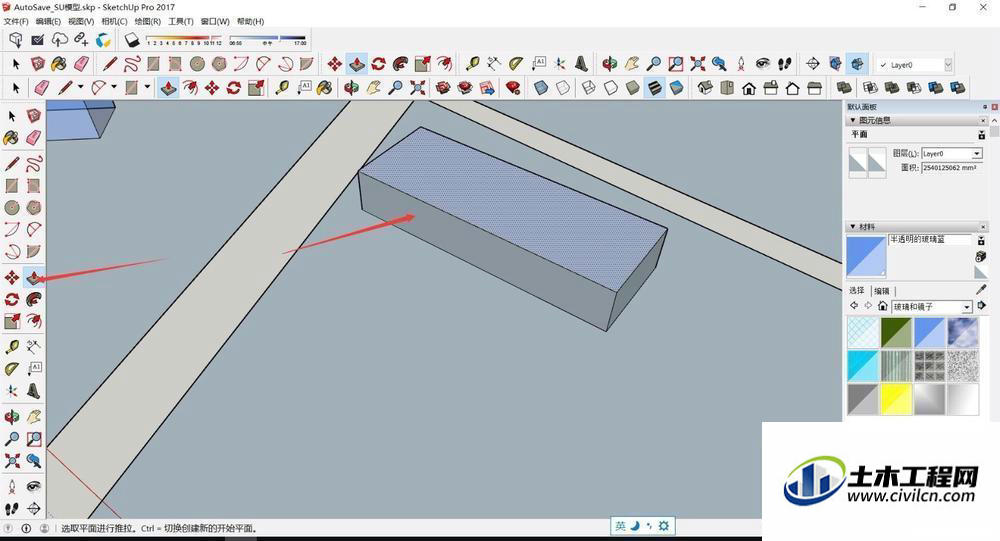
Task: Open the 文件(F) menu
Action: click(x=16, y=22)
